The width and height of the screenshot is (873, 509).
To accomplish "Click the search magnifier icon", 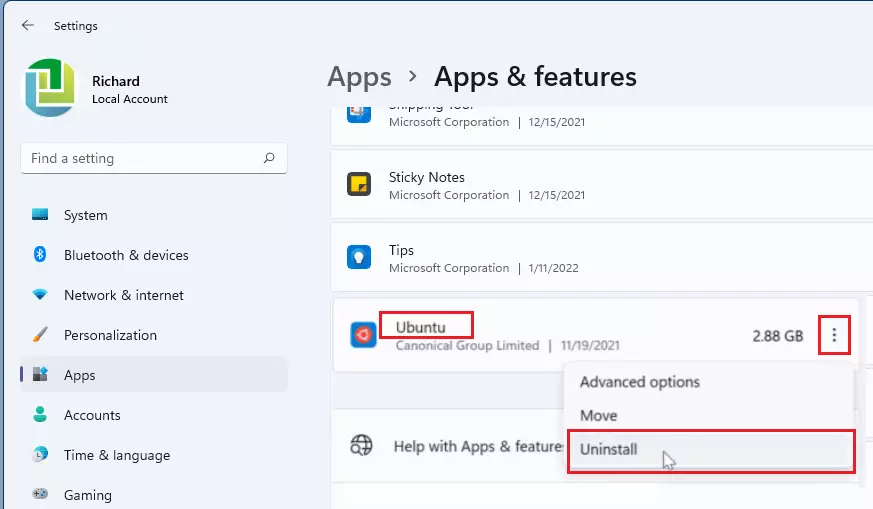I will pos(269,158).
